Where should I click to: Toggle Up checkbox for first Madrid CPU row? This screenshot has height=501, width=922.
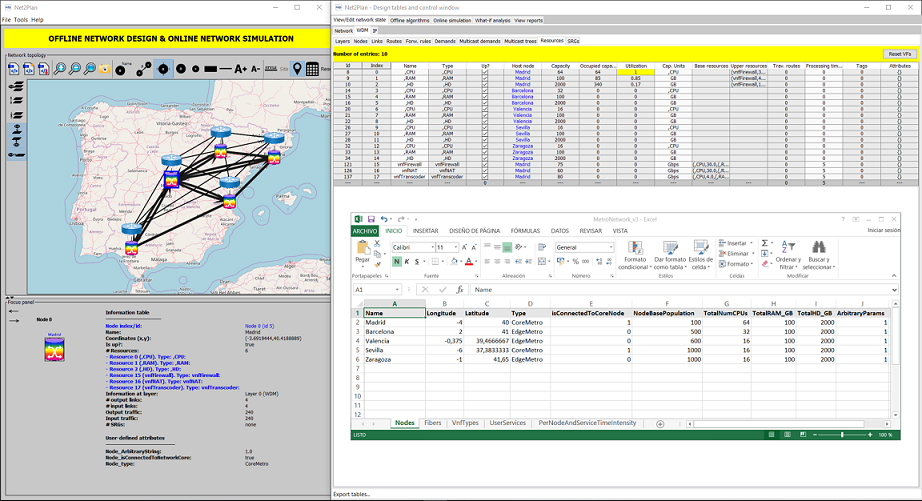pos(485,73)
